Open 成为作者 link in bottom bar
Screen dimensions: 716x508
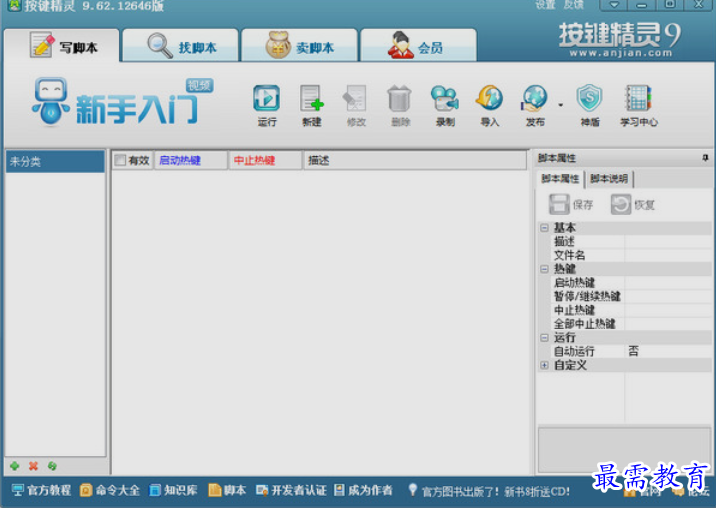[363, 490]
